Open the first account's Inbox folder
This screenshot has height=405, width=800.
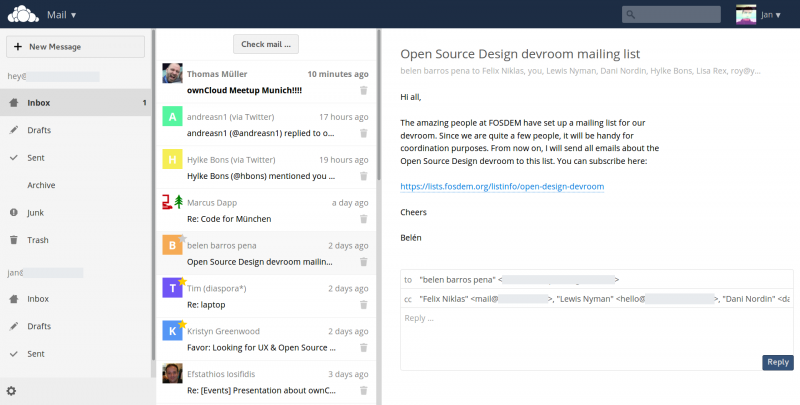click(76, 103)
